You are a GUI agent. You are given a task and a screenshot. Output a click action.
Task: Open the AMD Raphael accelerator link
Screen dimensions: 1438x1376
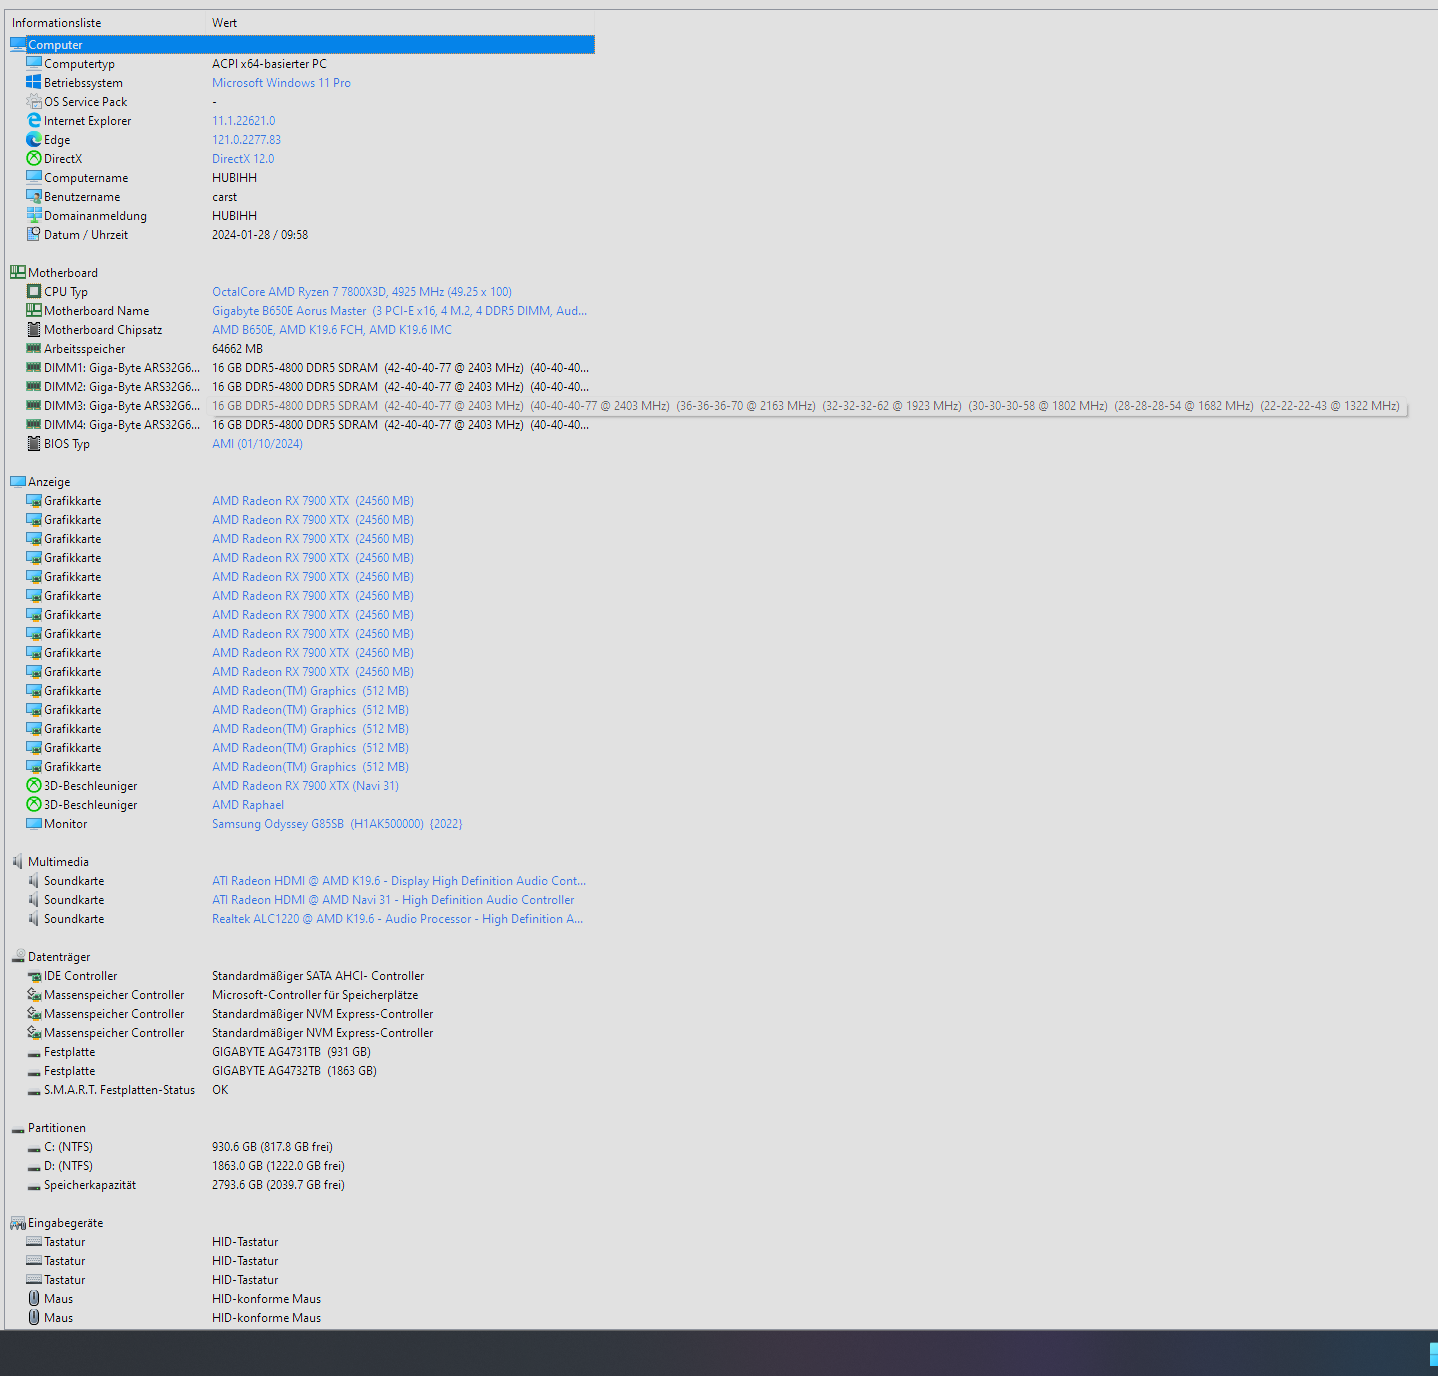[x=248, y=805]
